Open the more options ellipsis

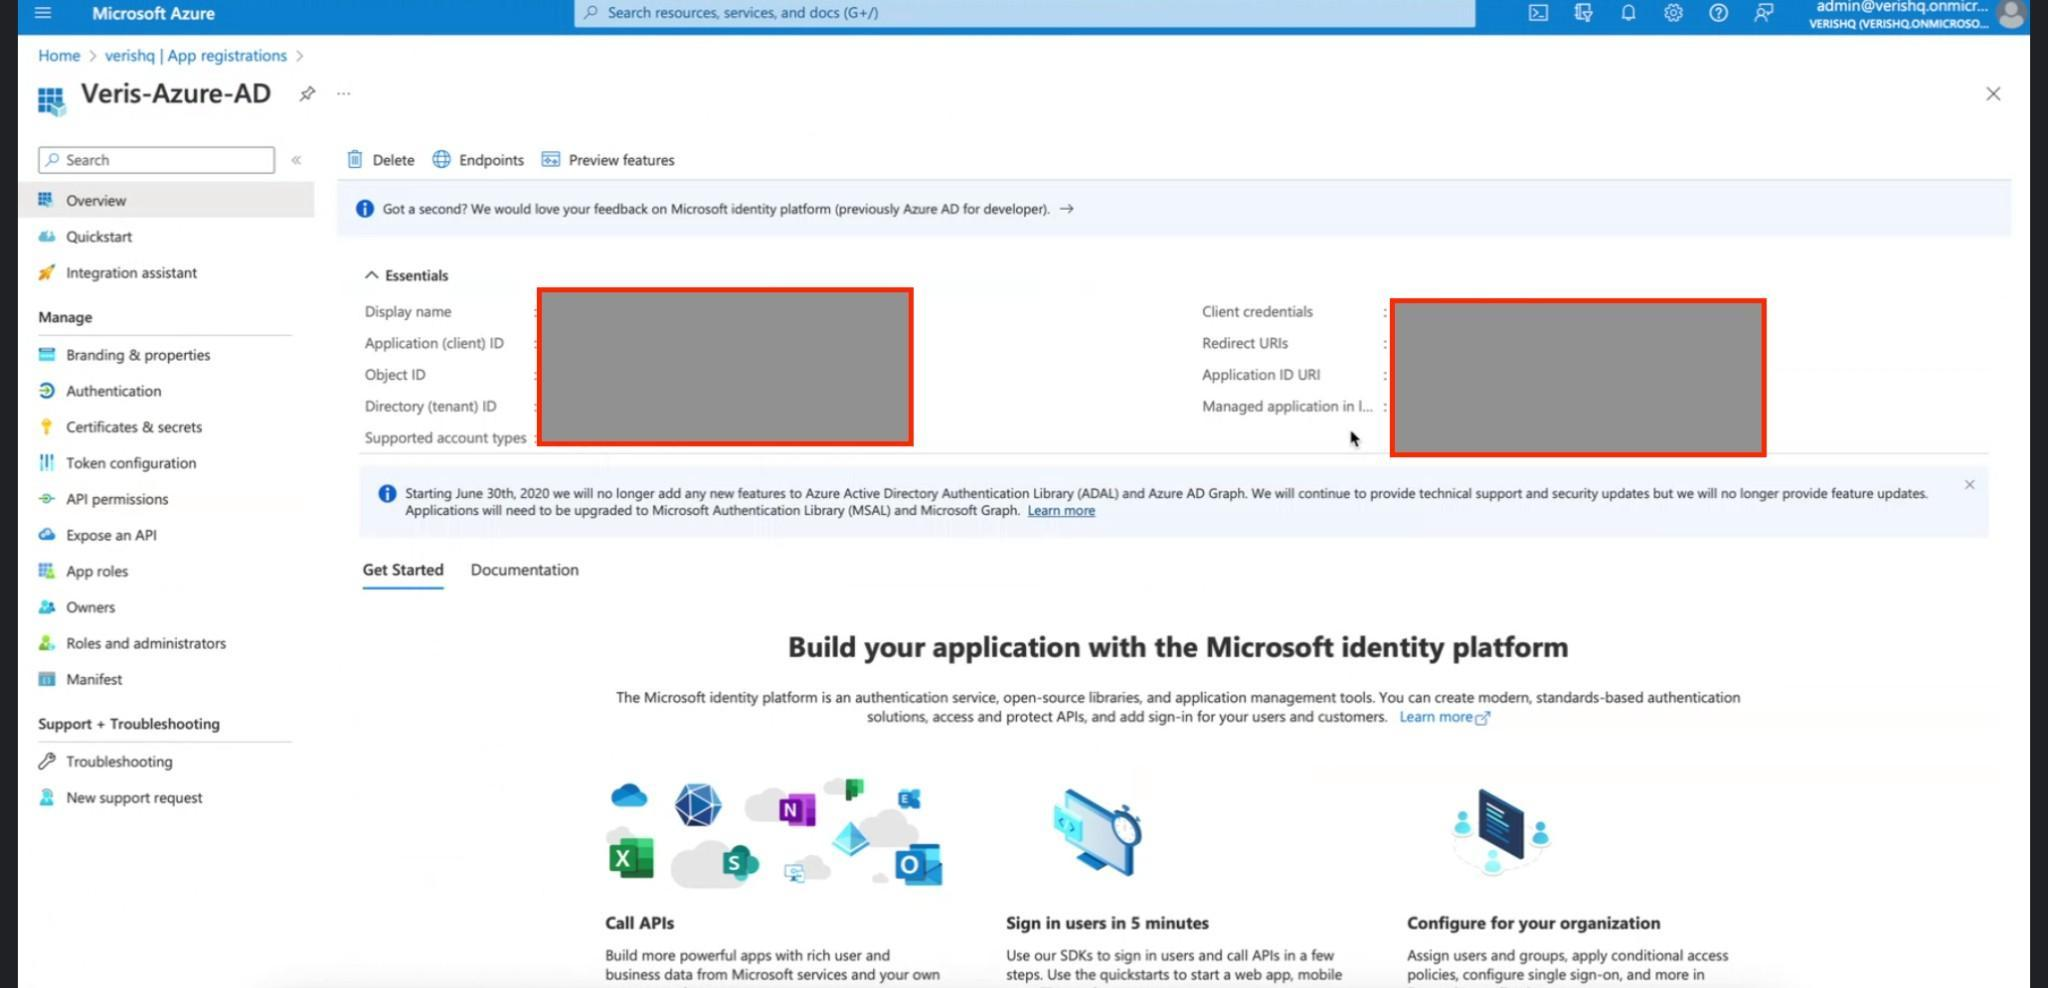pyautogui.click(x=344, y=94)
